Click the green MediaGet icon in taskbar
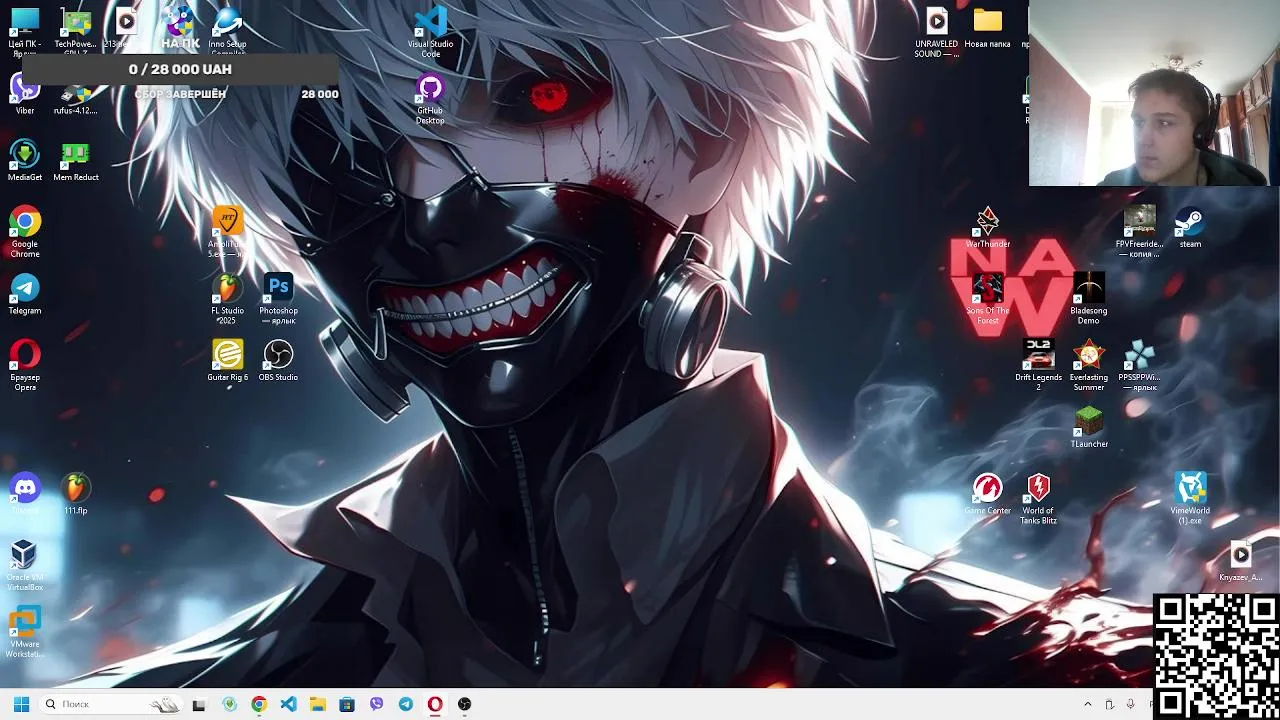Screen dimensions: 1280x720 point(229,704)
